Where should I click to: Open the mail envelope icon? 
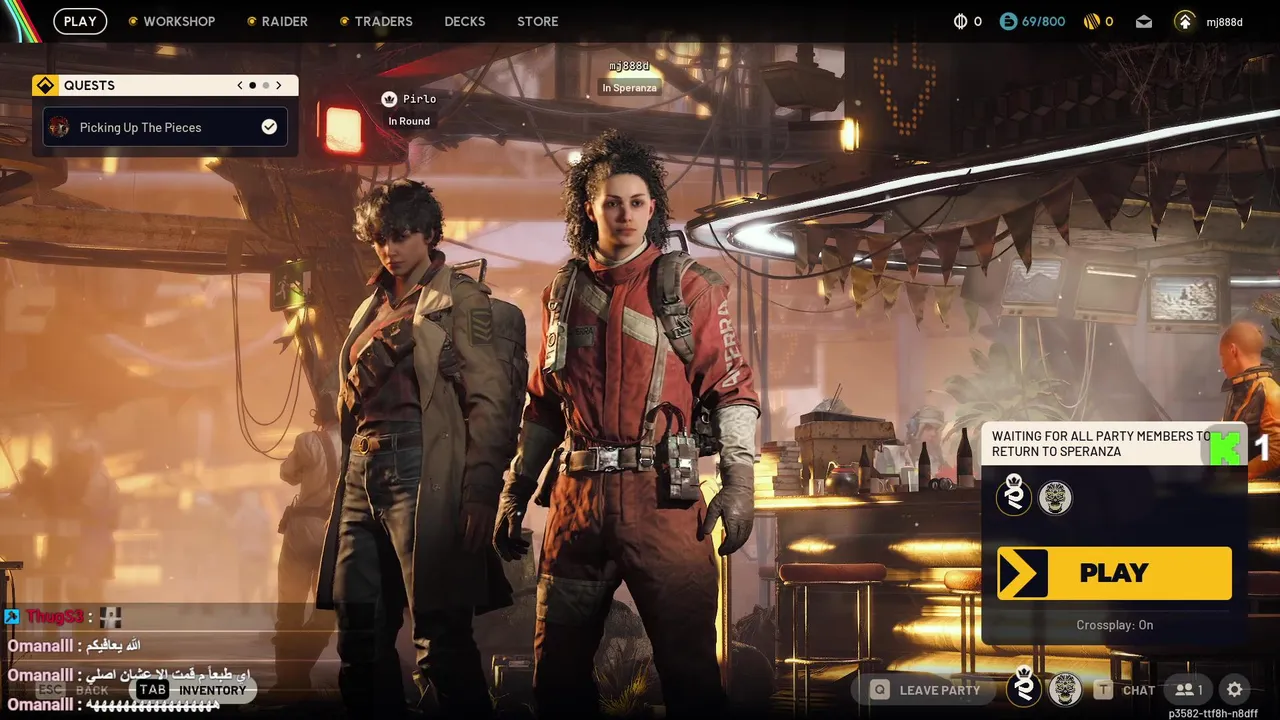coord(1144,21)
